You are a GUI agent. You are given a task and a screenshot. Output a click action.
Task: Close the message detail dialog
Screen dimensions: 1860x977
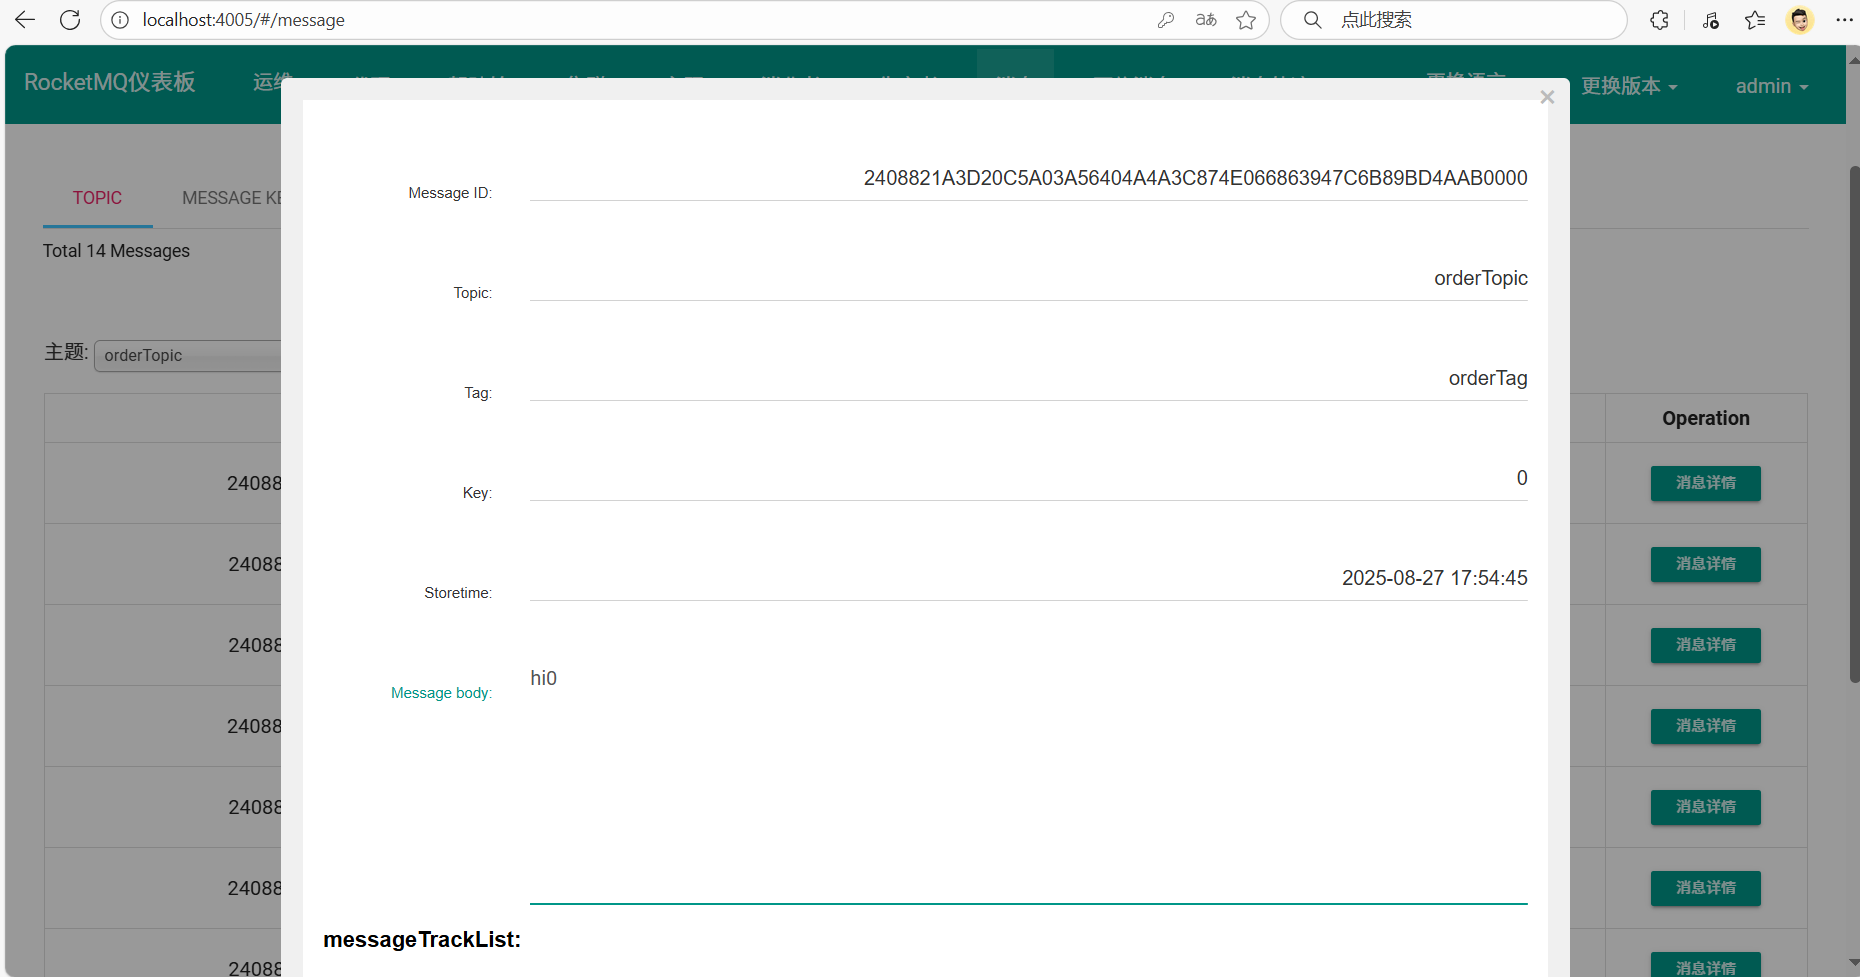(x=1547, y=97)
